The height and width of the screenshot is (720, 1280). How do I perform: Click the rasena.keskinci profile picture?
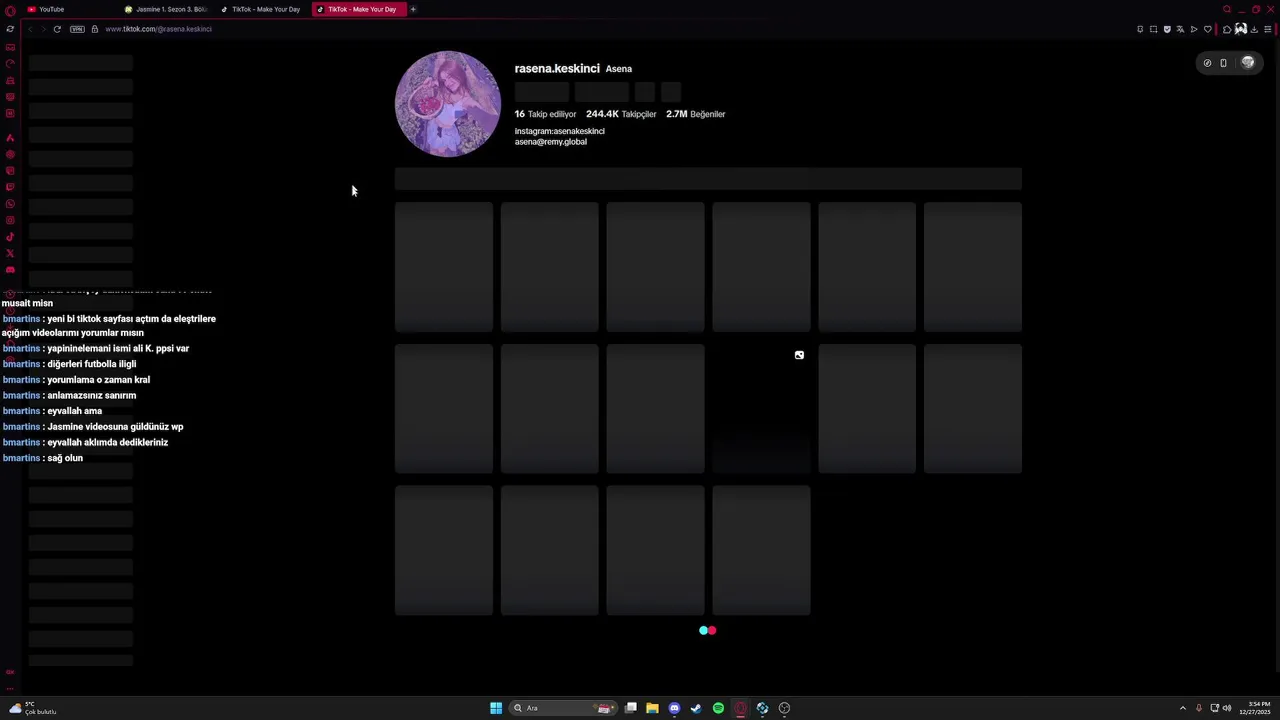447,104
